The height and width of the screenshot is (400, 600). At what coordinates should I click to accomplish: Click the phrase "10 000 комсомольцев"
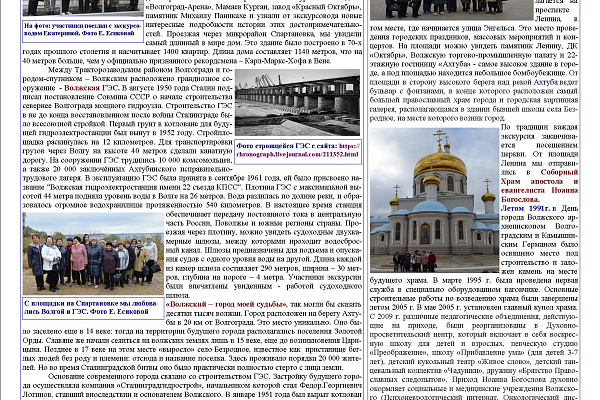point(195,160)
